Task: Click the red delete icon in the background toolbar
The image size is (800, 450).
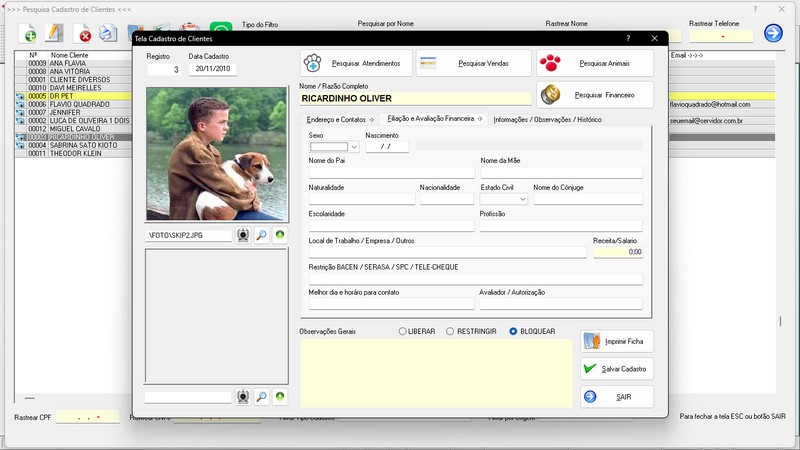Action: pos(82,34)
